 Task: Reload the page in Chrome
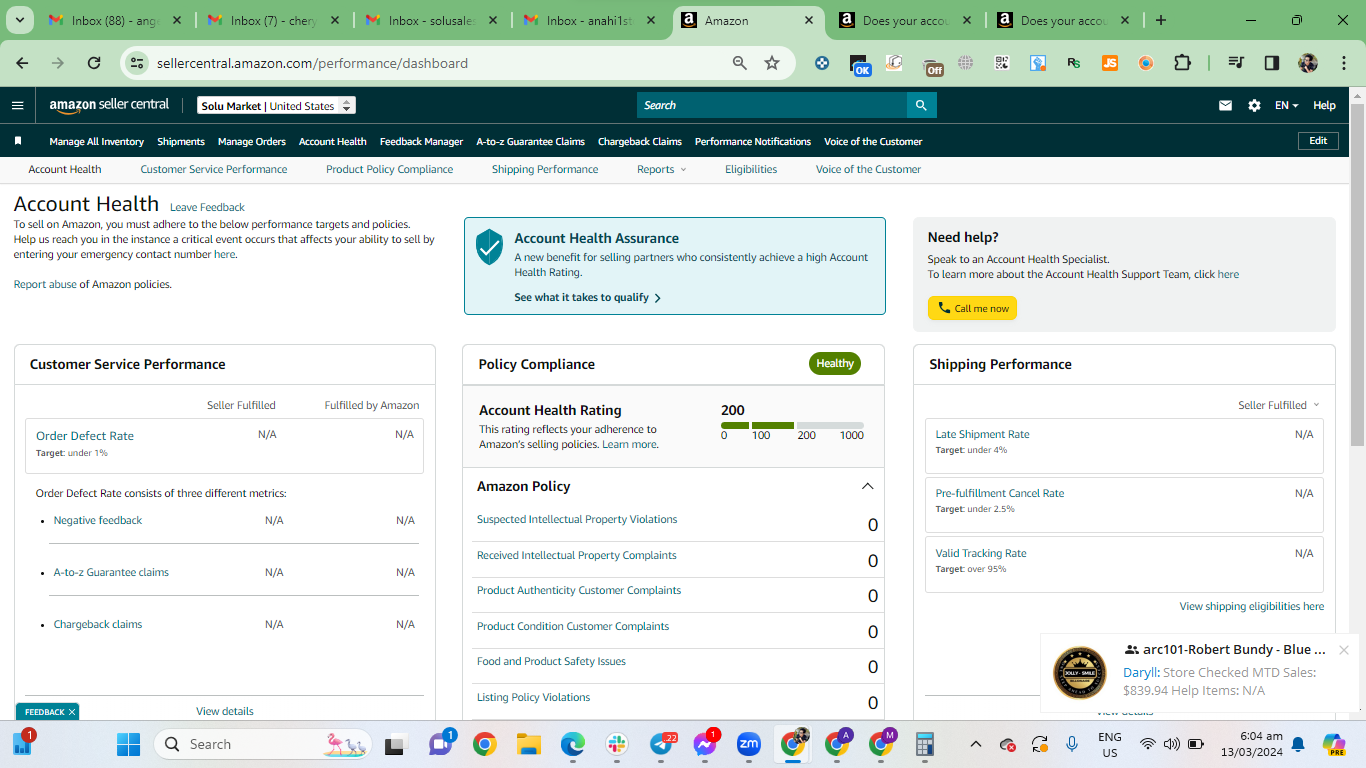click(x=94, y=63)
